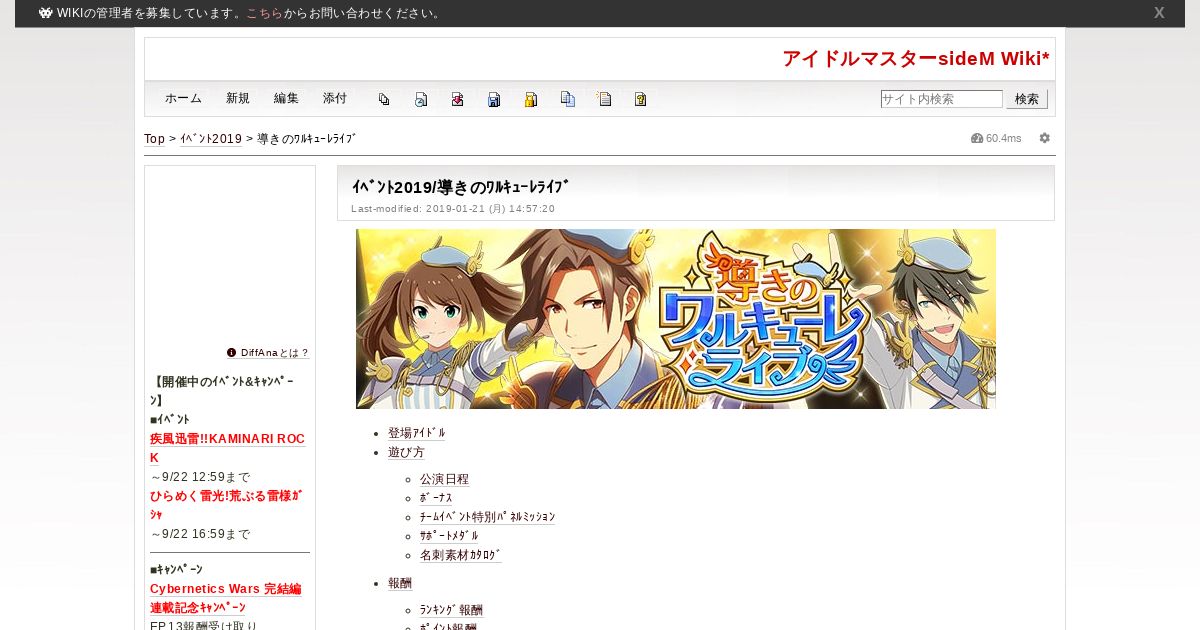
Task: Open Cybernetics Wars 完結編 campaign link
Action: [226, 589]
